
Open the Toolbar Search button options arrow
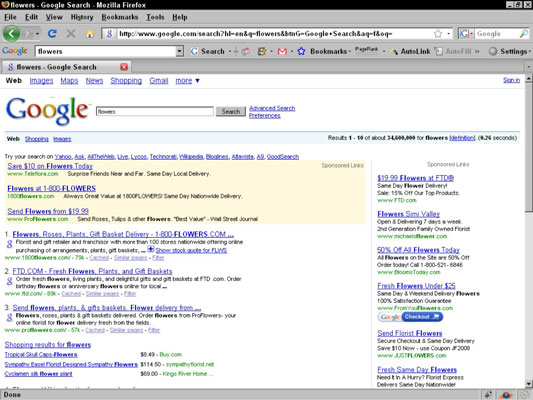[230, 51]
